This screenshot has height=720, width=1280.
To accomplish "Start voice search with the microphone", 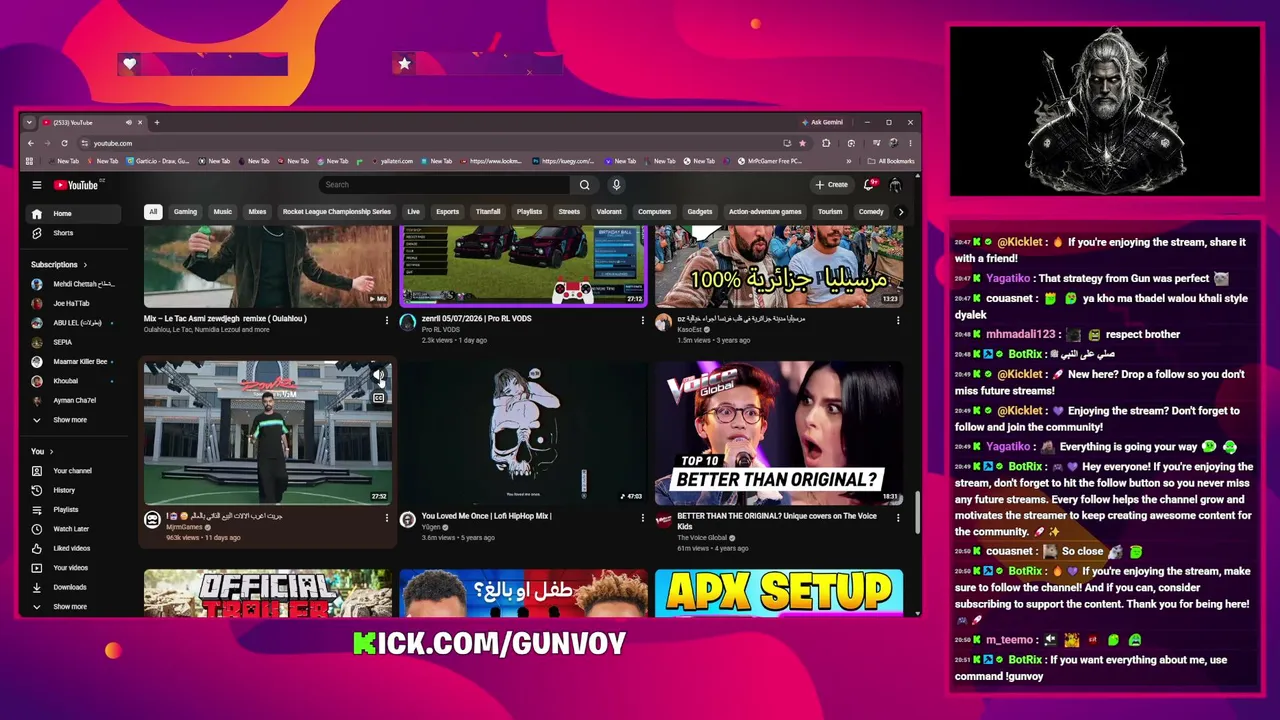I will (616, 185).
